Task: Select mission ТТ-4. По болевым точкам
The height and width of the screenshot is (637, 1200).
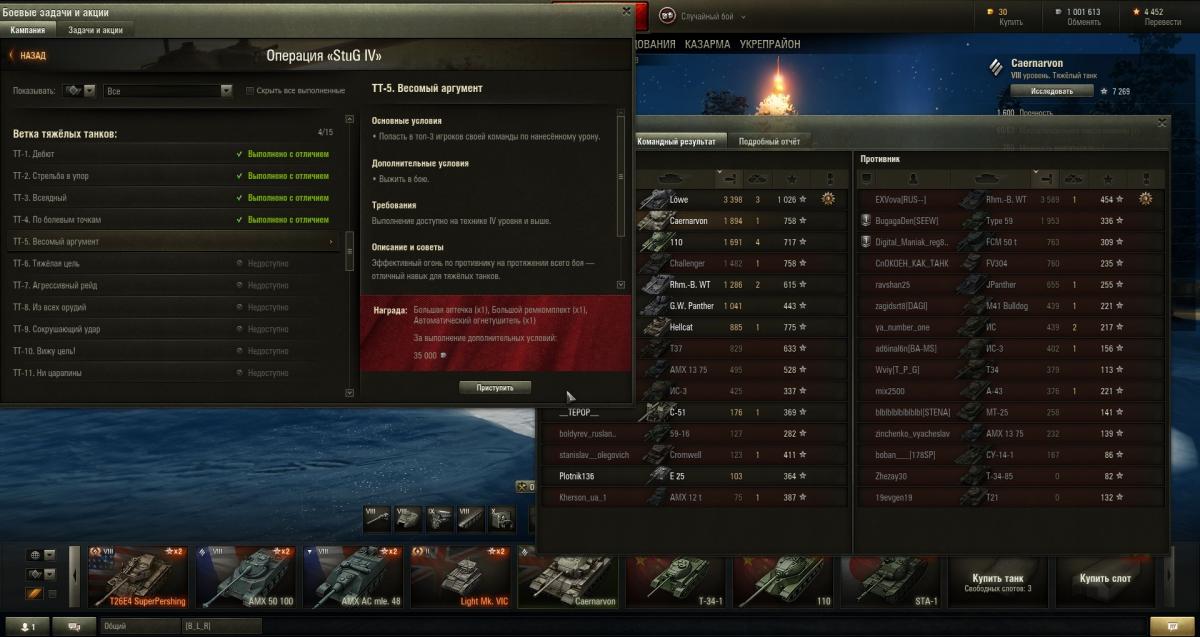Action: (x=172, y=220)
